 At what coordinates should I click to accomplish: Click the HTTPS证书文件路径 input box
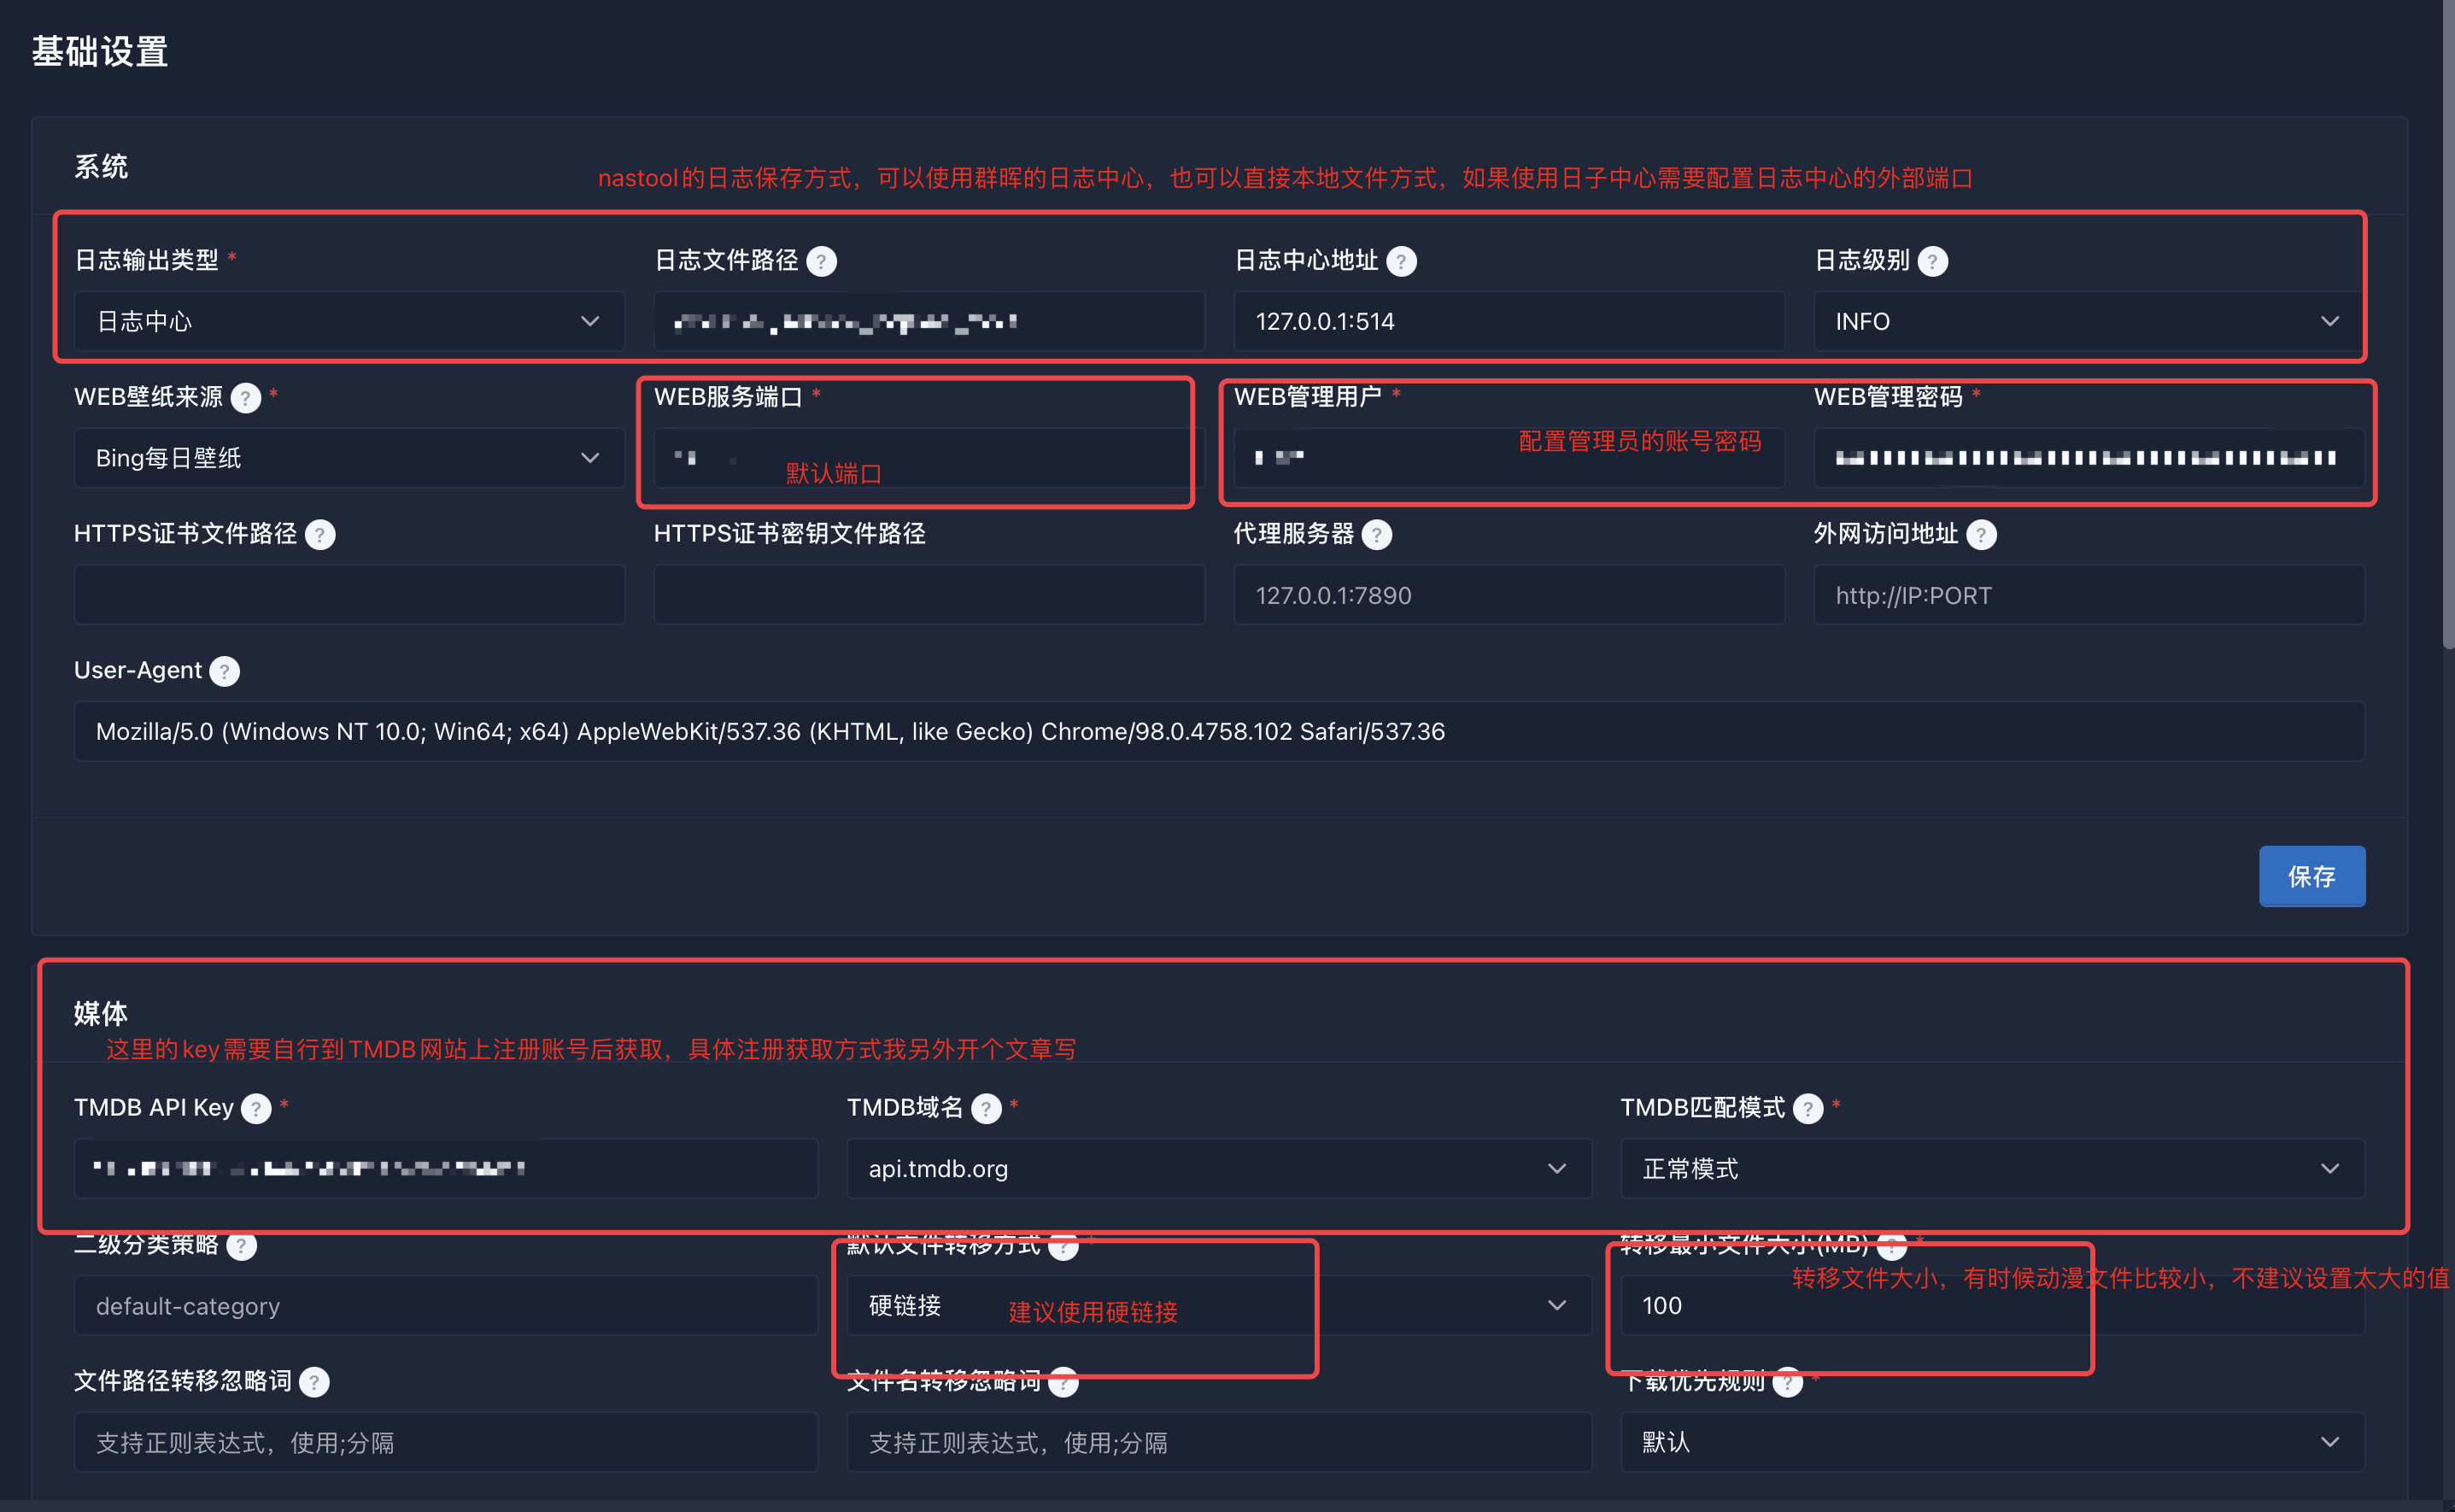click(x=348, y=595)
